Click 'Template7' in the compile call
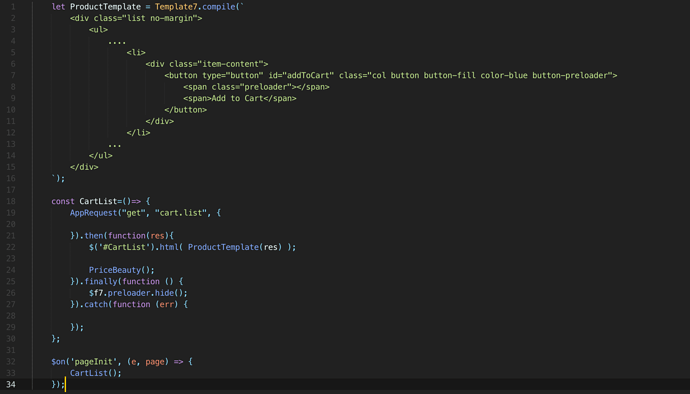This screenshot has width=690, height=394. pos(176,7)
